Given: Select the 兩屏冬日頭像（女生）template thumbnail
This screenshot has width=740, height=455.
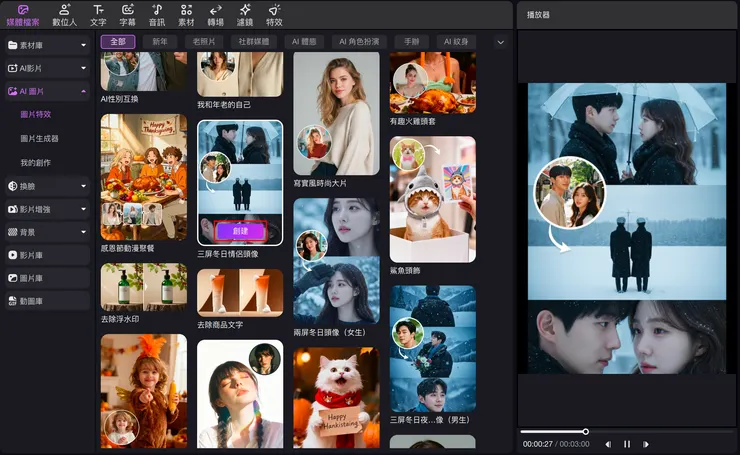Looking at the screenshot, I should point(336,261).
